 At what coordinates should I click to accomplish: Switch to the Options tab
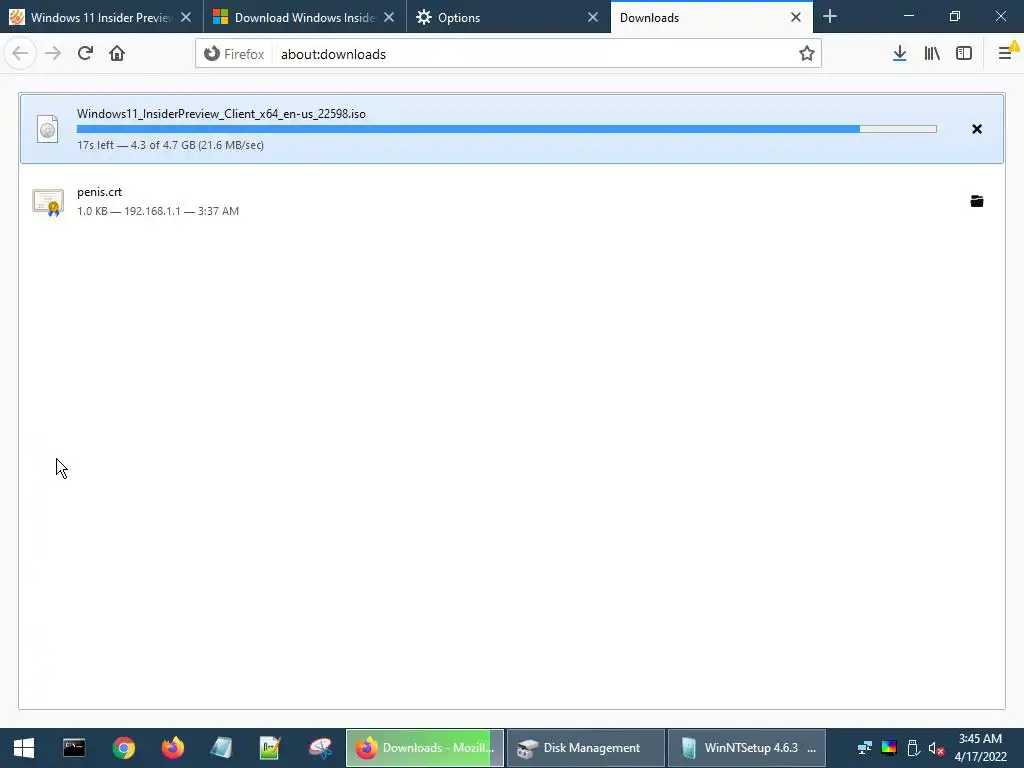508,17
